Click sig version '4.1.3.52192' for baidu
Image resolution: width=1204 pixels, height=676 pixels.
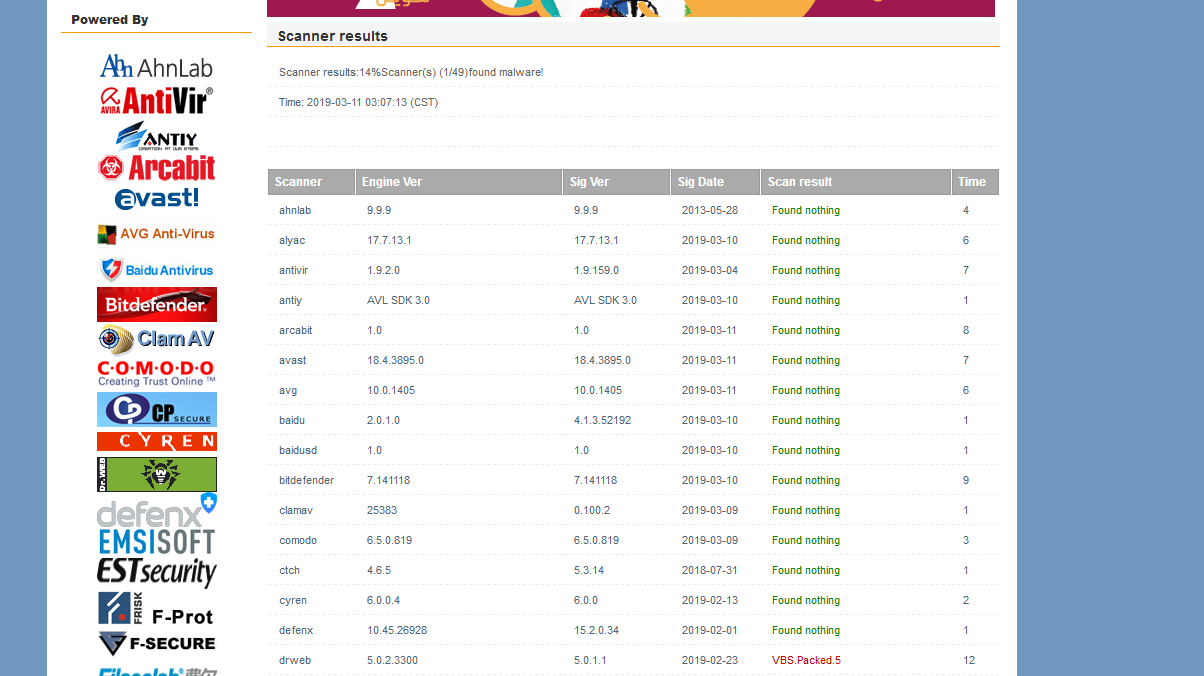tap(602, 420)
